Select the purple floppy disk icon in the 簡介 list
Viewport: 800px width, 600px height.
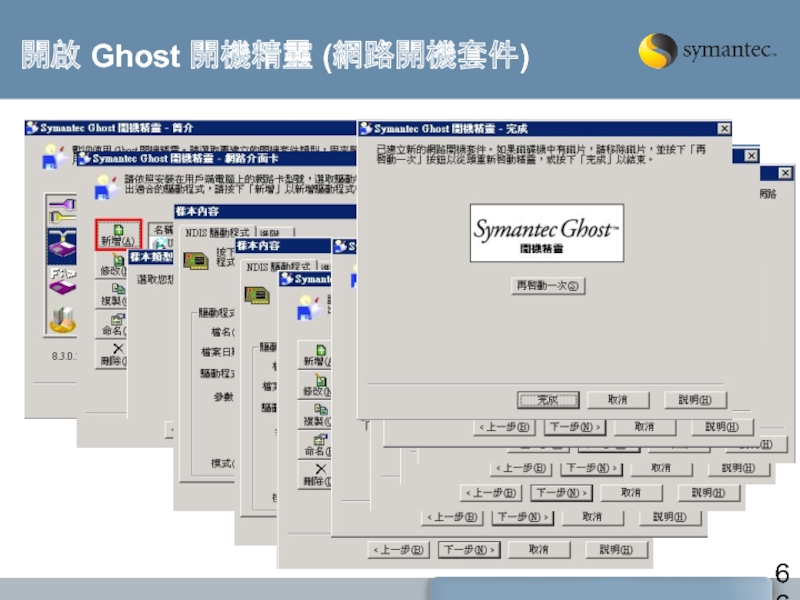point(63,281)
